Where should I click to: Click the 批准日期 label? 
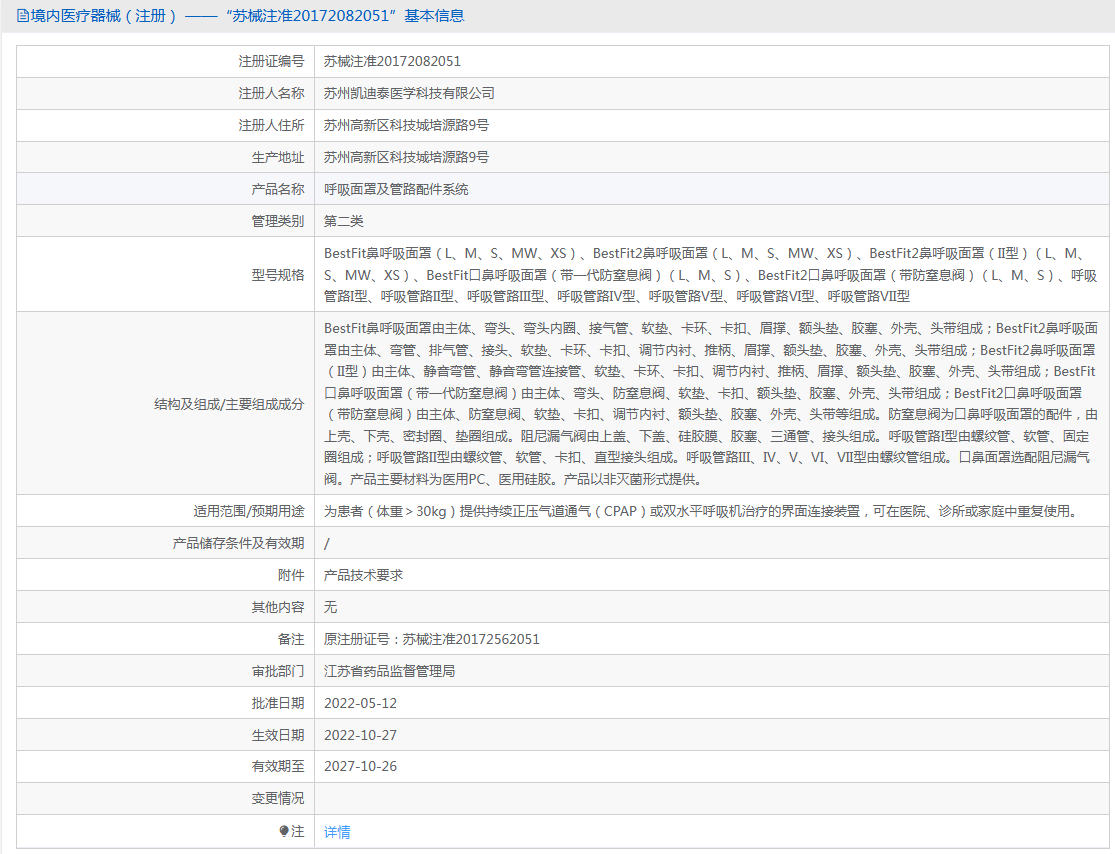(x=277, y=703)
